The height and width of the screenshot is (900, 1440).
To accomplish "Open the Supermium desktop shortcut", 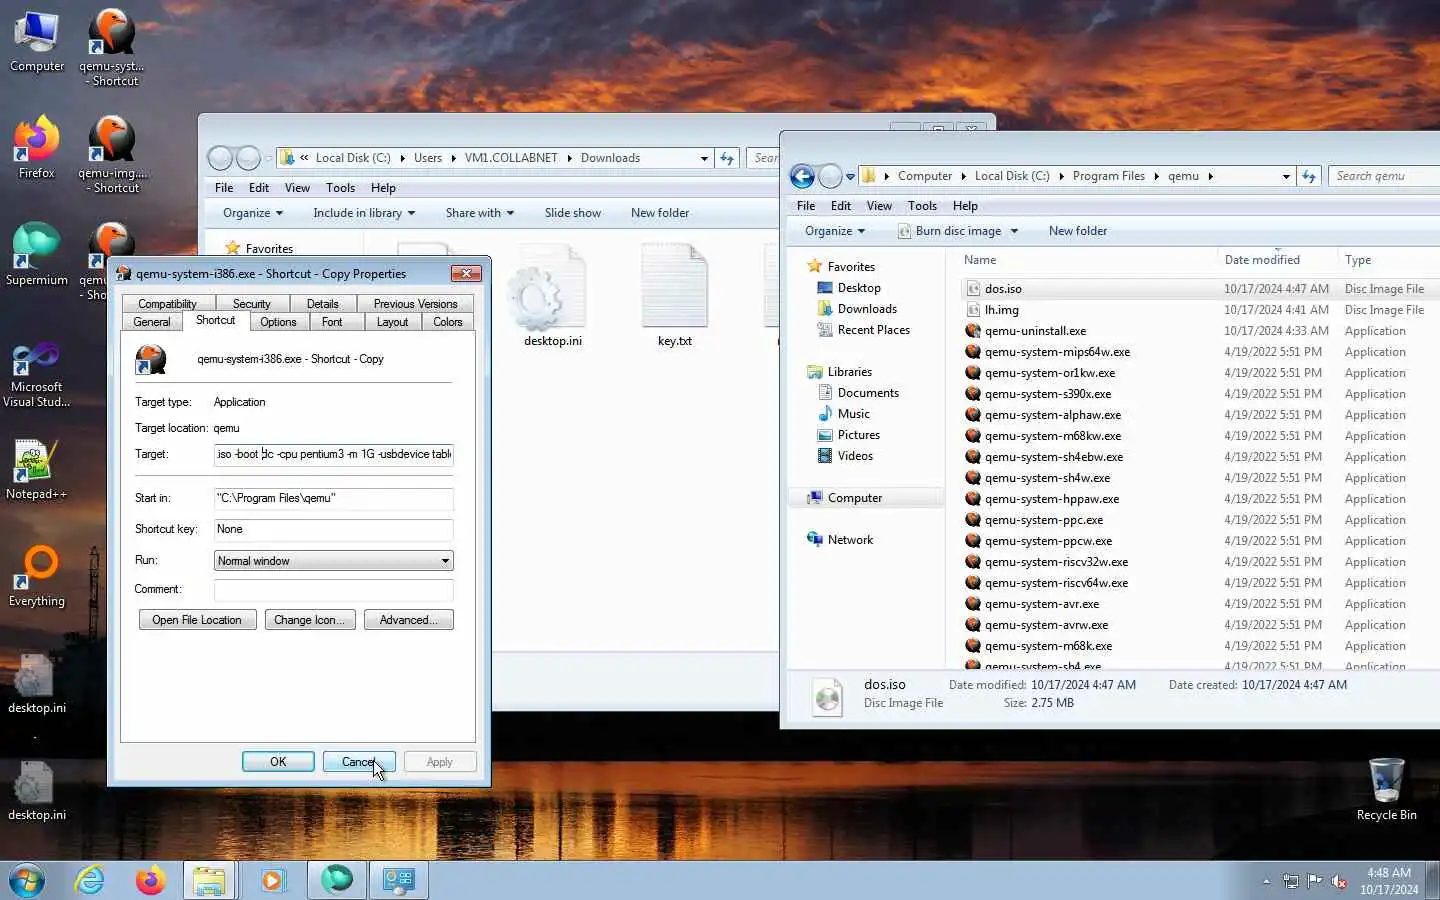I will tap(37, 254).
